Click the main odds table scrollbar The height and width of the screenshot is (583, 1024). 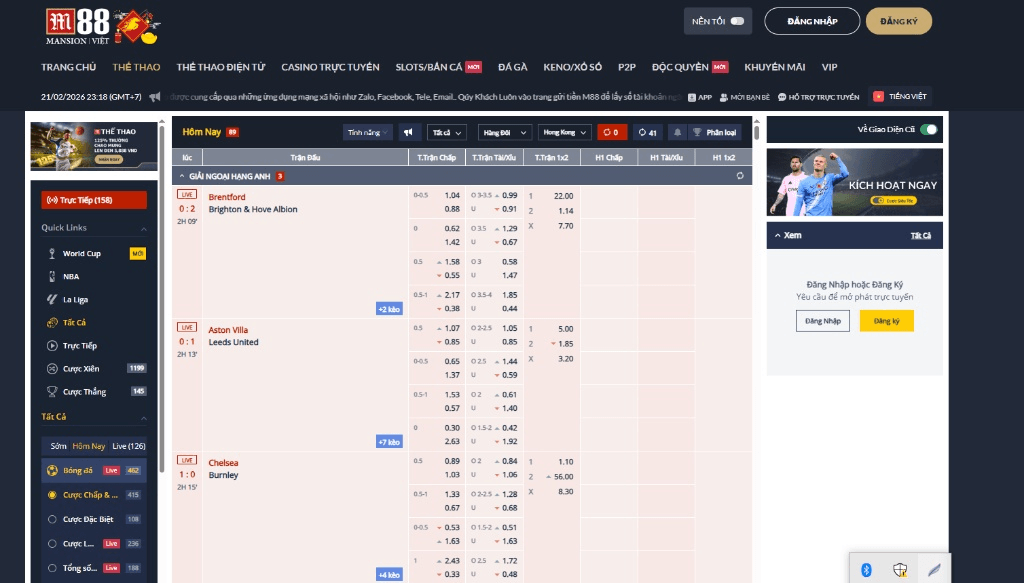756,133
